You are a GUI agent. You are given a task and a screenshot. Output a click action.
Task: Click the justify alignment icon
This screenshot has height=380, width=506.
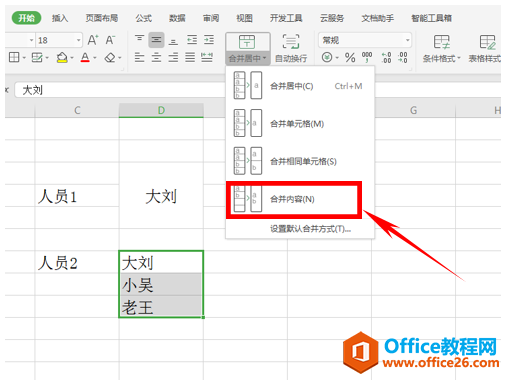[190, 57]
